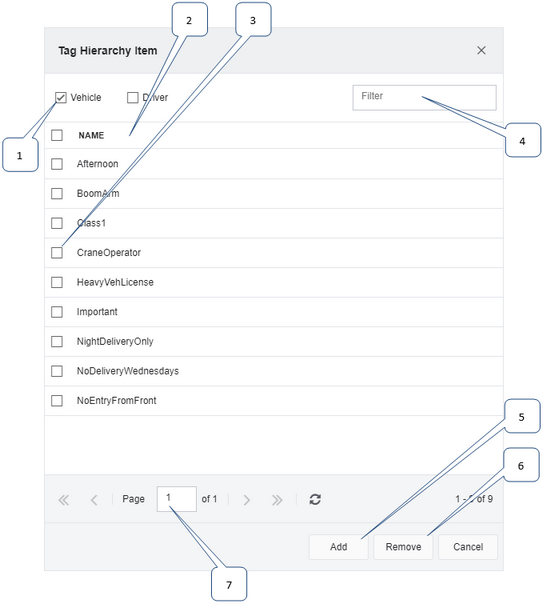The image size is (543, 604).
Task: Enable the Driver checkbox
Action: coord(132,97)
